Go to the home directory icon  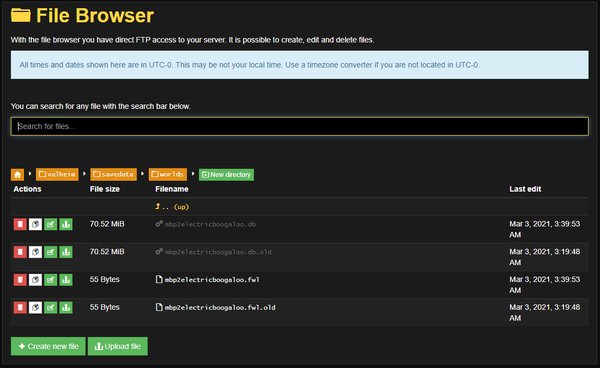17,174
